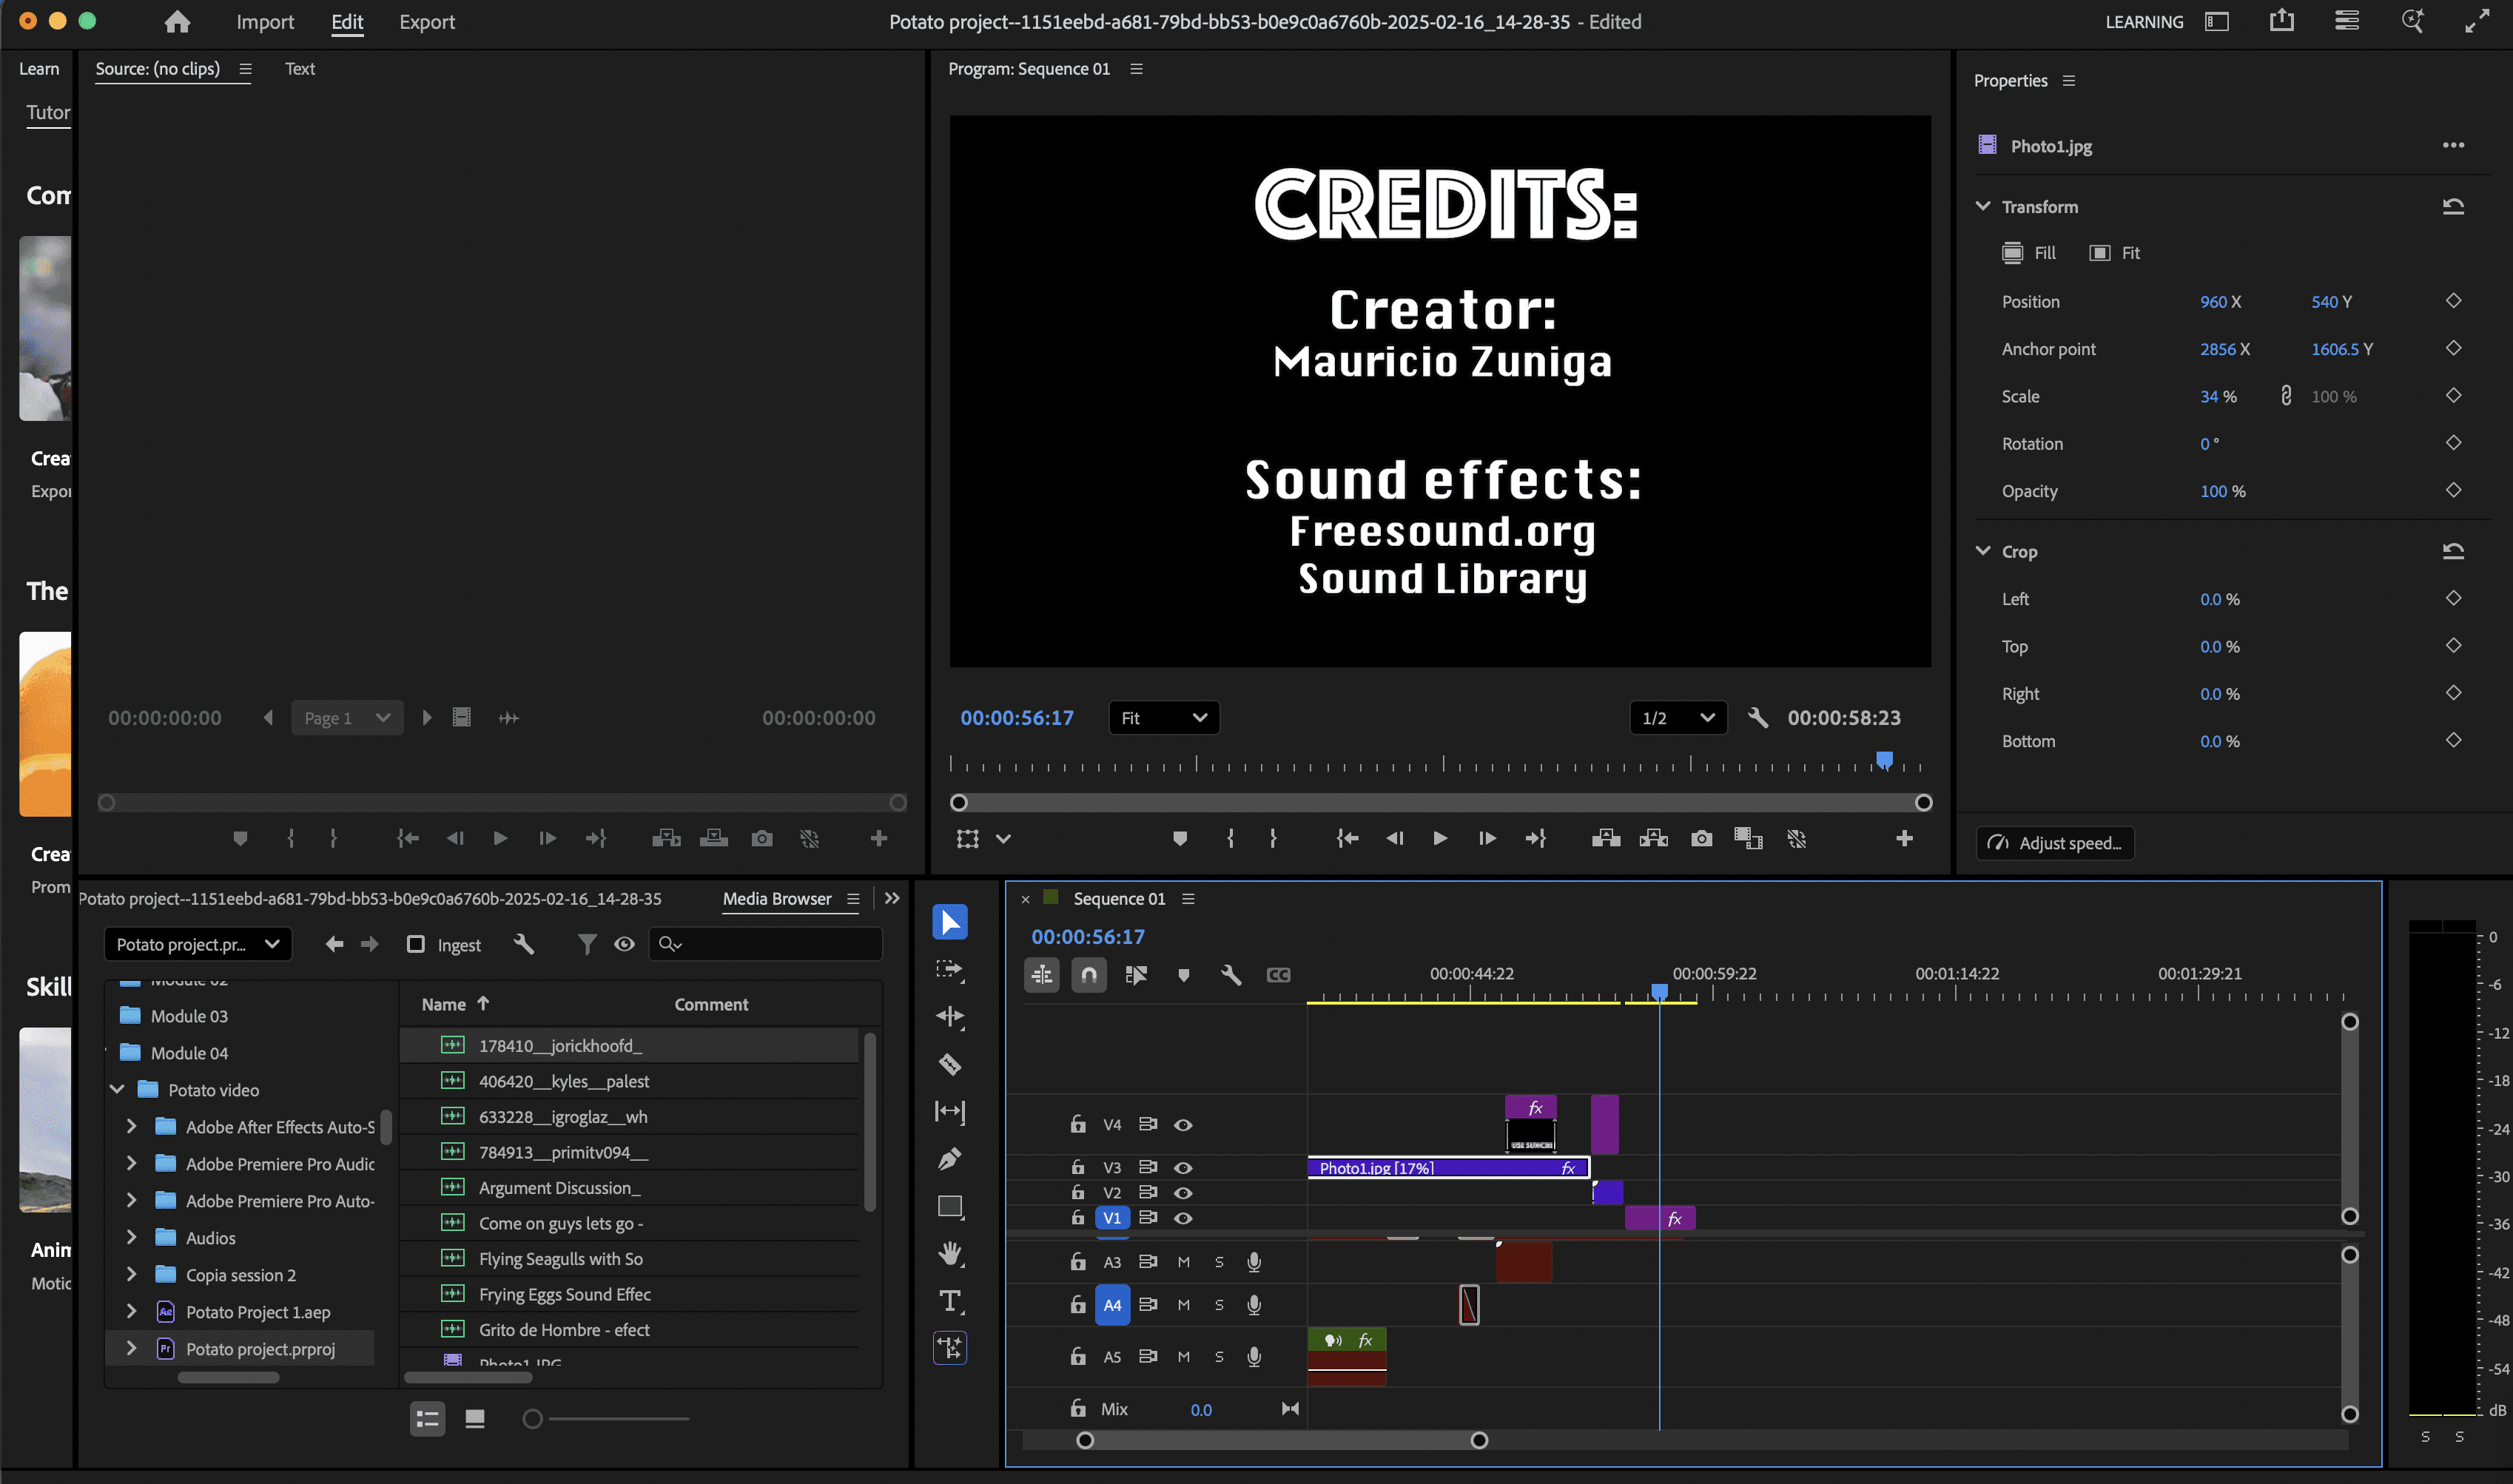Click the Fill button under Transform
This screenshot has height=1484, width=2513.
tap(2029, 253)
